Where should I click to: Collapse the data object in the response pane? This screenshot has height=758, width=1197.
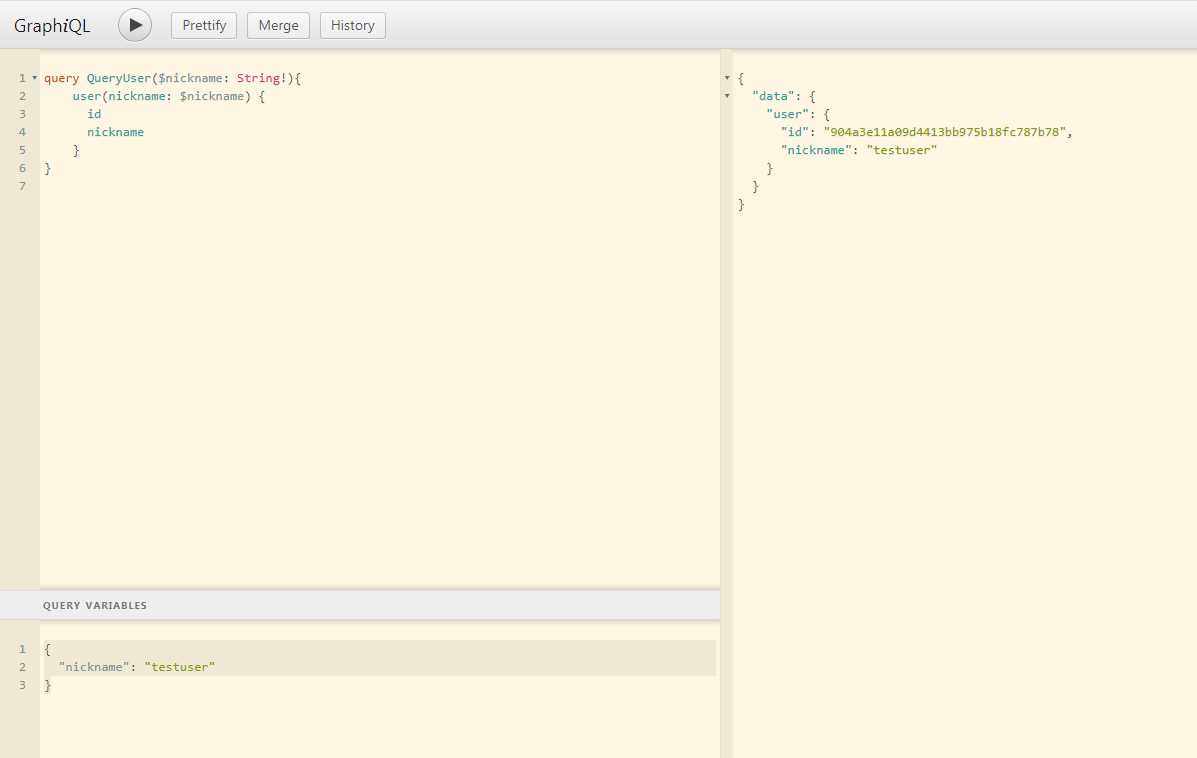click(x=726, y=95)
